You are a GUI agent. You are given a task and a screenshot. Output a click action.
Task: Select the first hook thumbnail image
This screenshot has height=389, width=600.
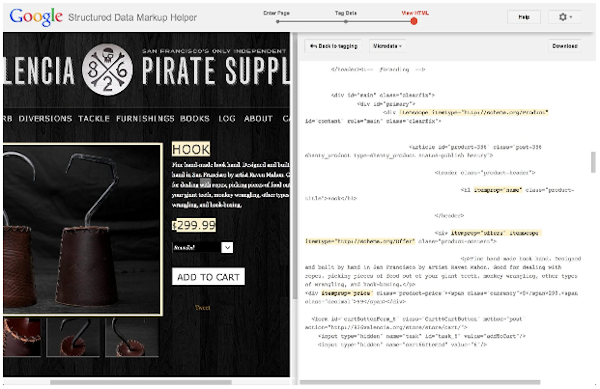22,337
